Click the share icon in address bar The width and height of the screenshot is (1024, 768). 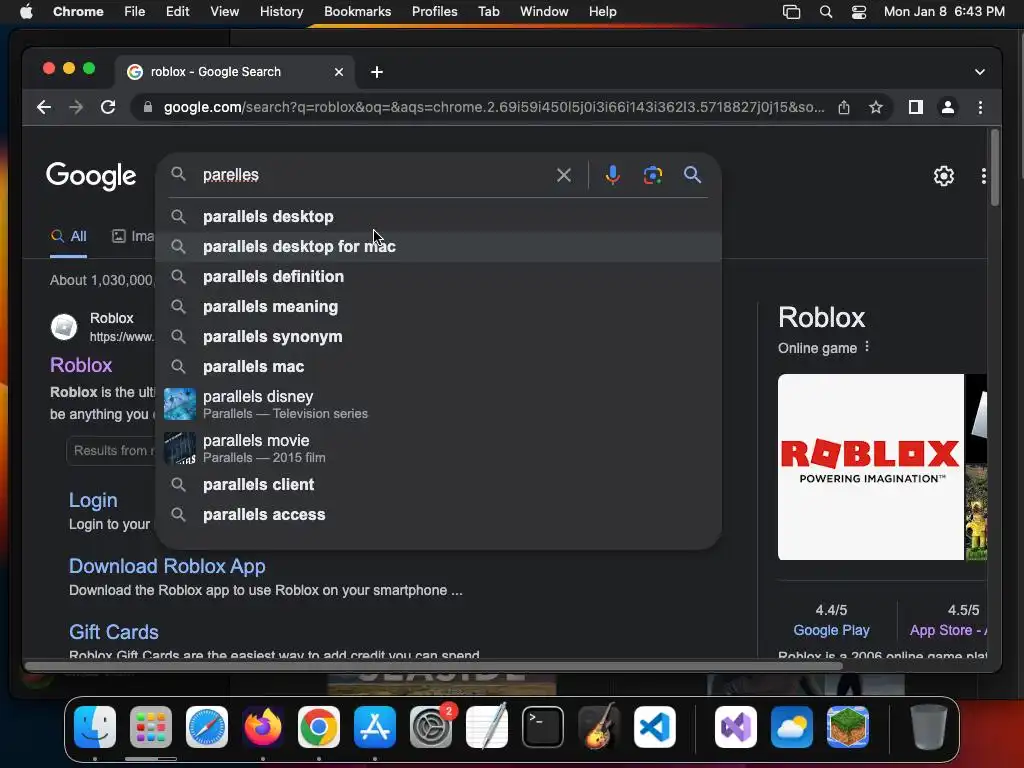[844, 107]
